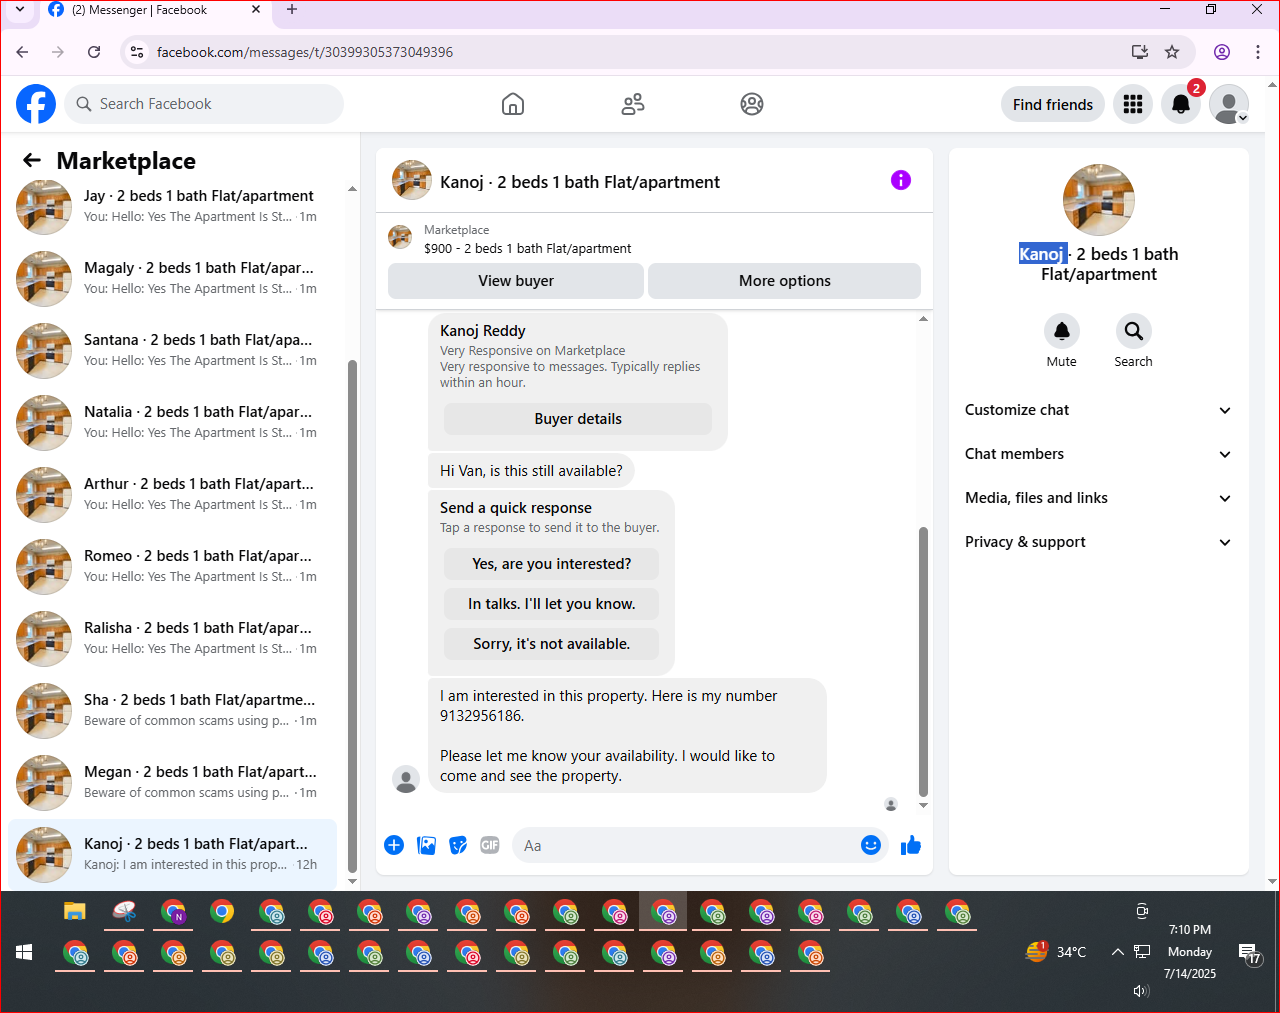Viewport: 1280px width, 1013px height.
Task: View site information icon in address bar
Action: pyautogui.click(x=137, y=52)
